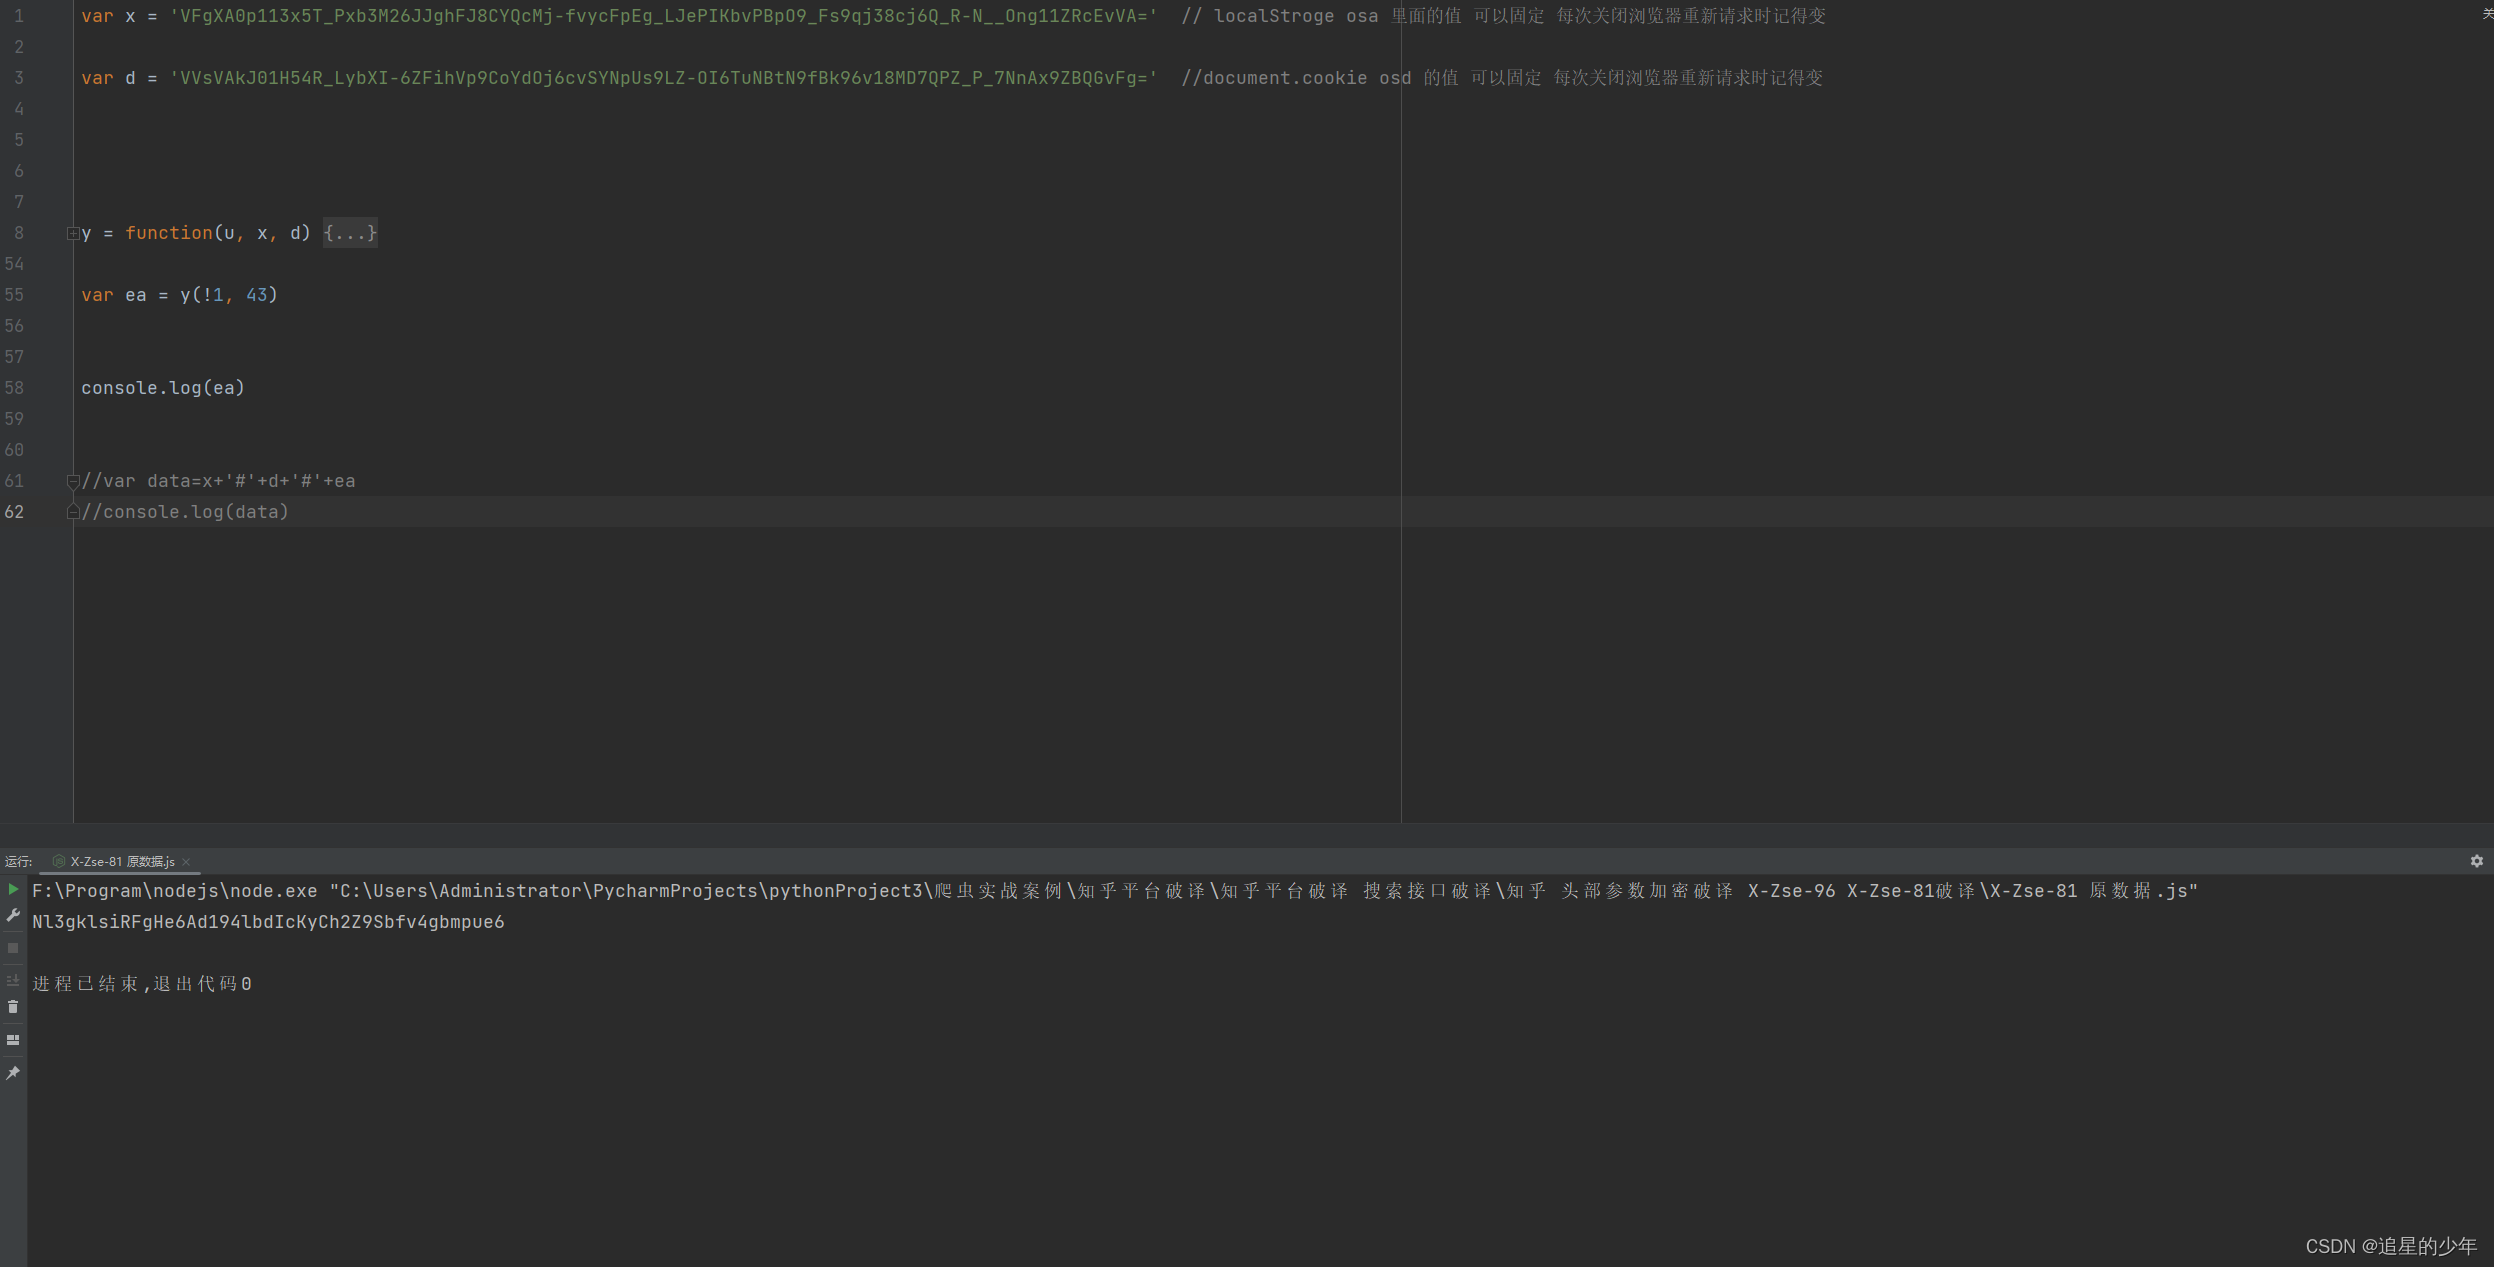
Task: Click the 运行 panel label
Action: pos(18,861)
